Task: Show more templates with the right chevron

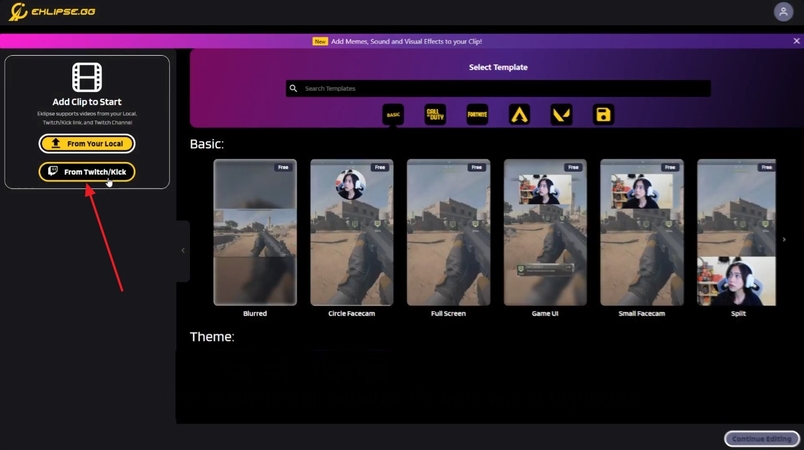Action: click(x=784, y=239)
